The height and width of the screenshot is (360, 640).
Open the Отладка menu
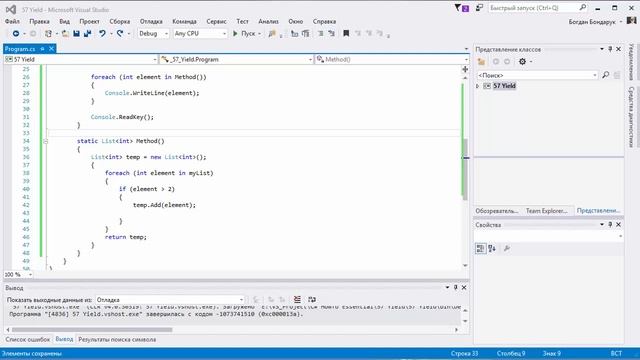(x=151, y=21)
